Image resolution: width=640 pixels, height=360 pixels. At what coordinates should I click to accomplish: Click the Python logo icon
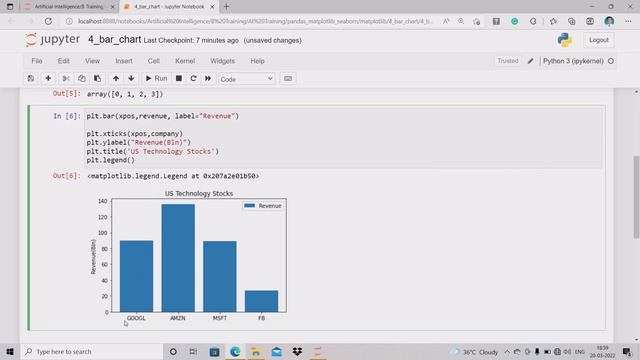point(564,40)
